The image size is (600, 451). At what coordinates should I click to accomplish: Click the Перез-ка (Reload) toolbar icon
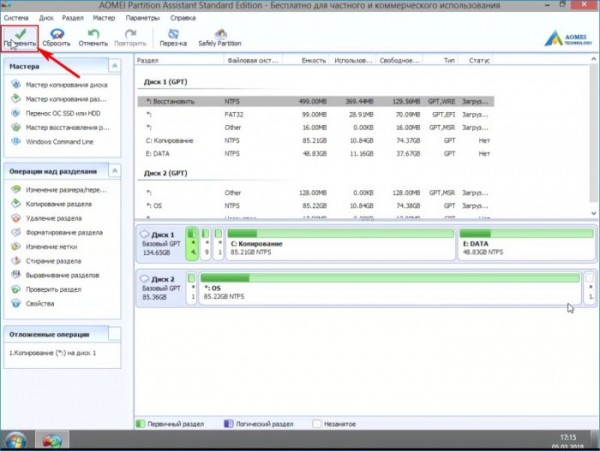tap(173, 34)
